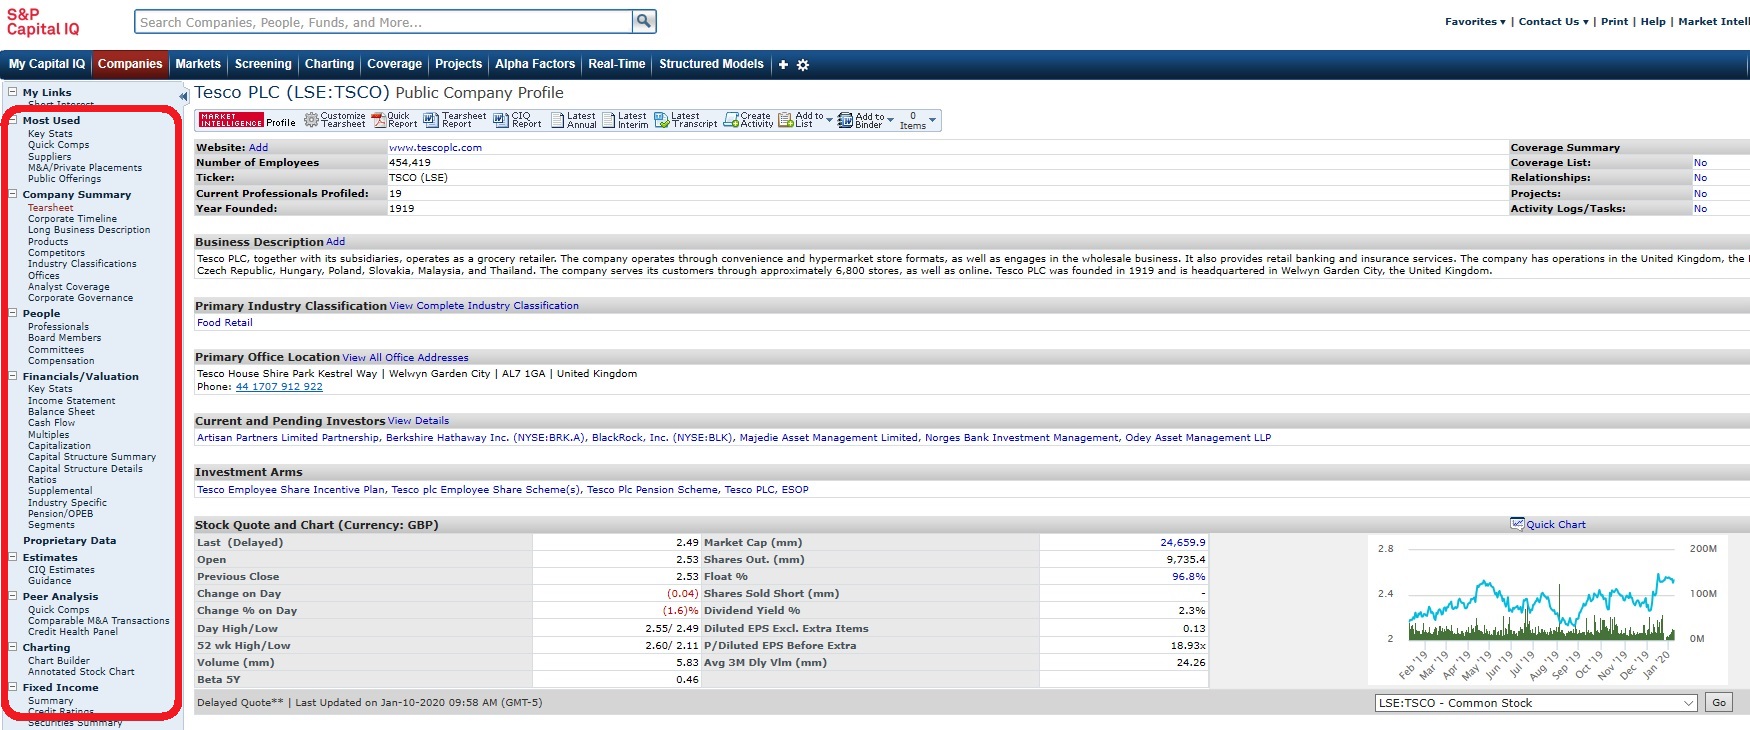Expand the LSE:TSCO Common Stock dropdown
Image resolution: width=1750 pixels, height=730 pixels.
(1688, 703)
